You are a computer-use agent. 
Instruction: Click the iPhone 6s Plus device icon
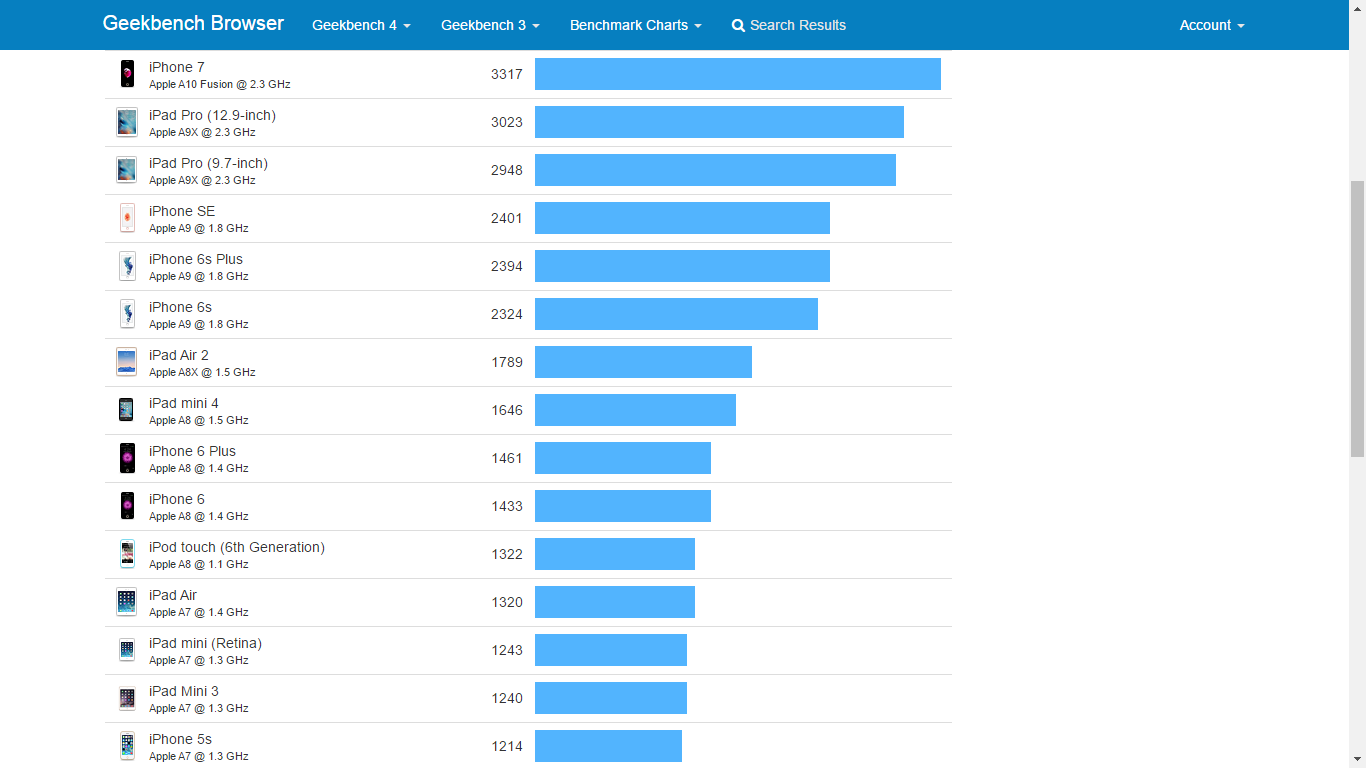point(127,266)
